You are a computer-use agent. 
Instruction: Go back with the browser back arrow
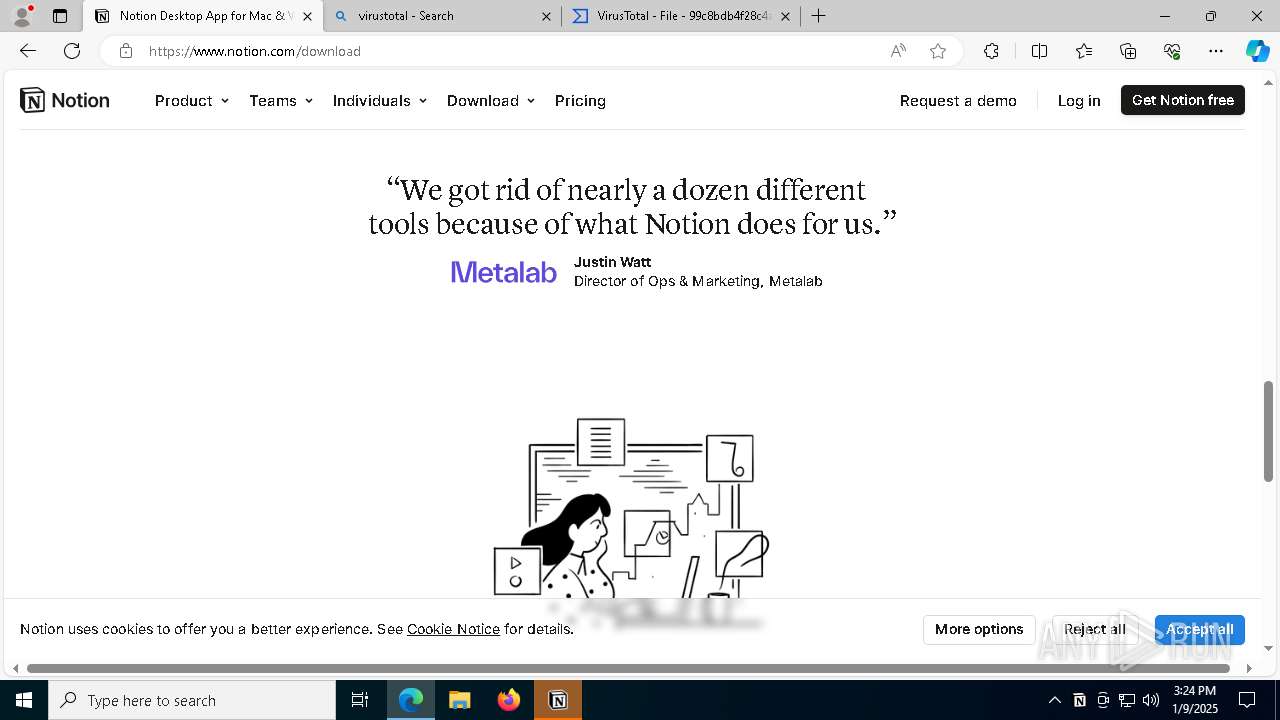pyautogui.click(x=28, y=51)
